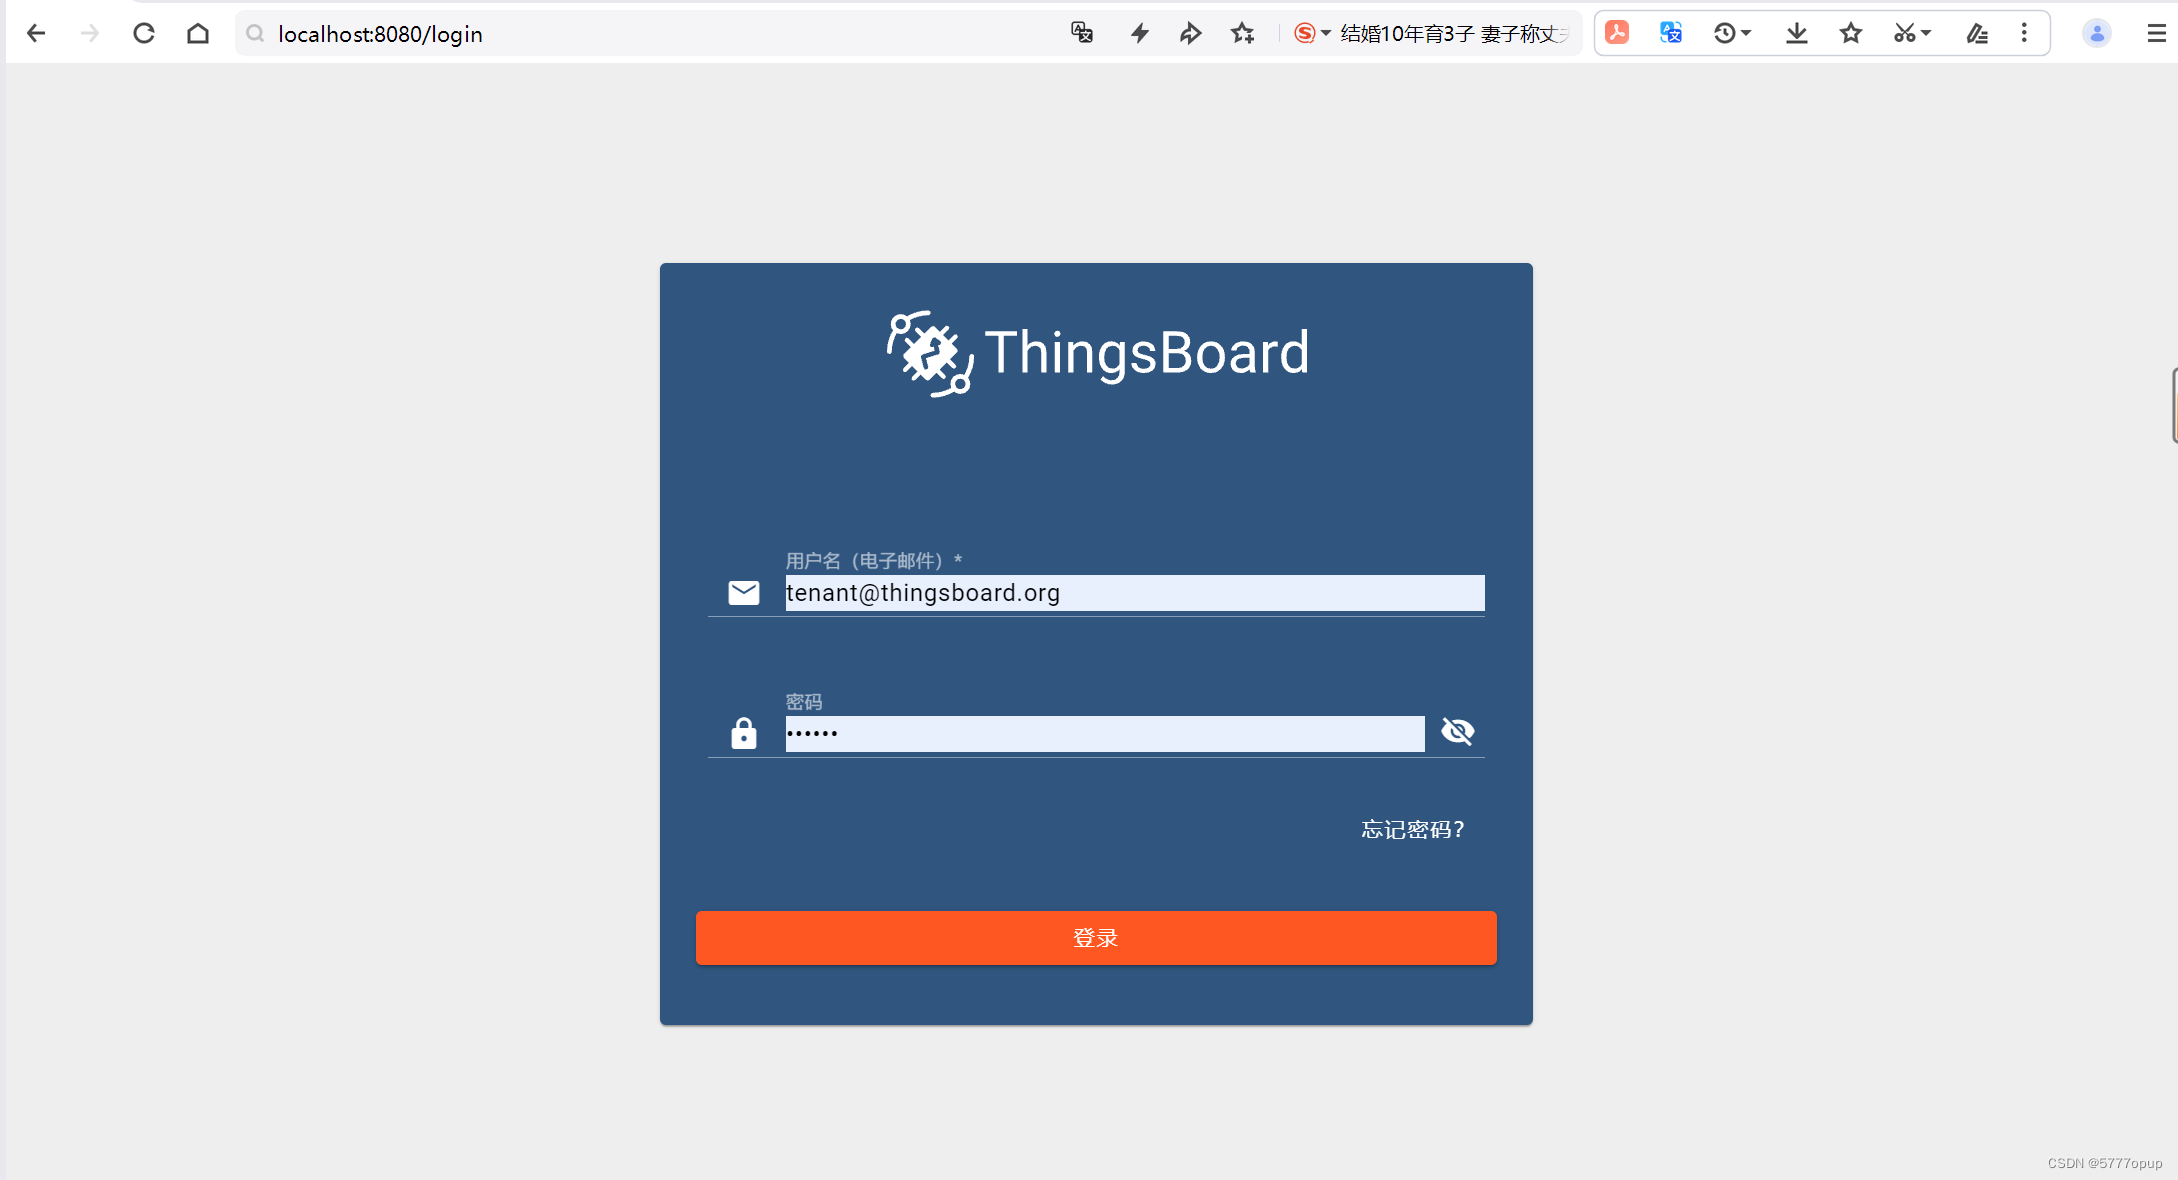Image resolution: width=2178 pixels, height=1180 pixels.
Task: Open the translation extension icon
Action: pos(1671,33)
